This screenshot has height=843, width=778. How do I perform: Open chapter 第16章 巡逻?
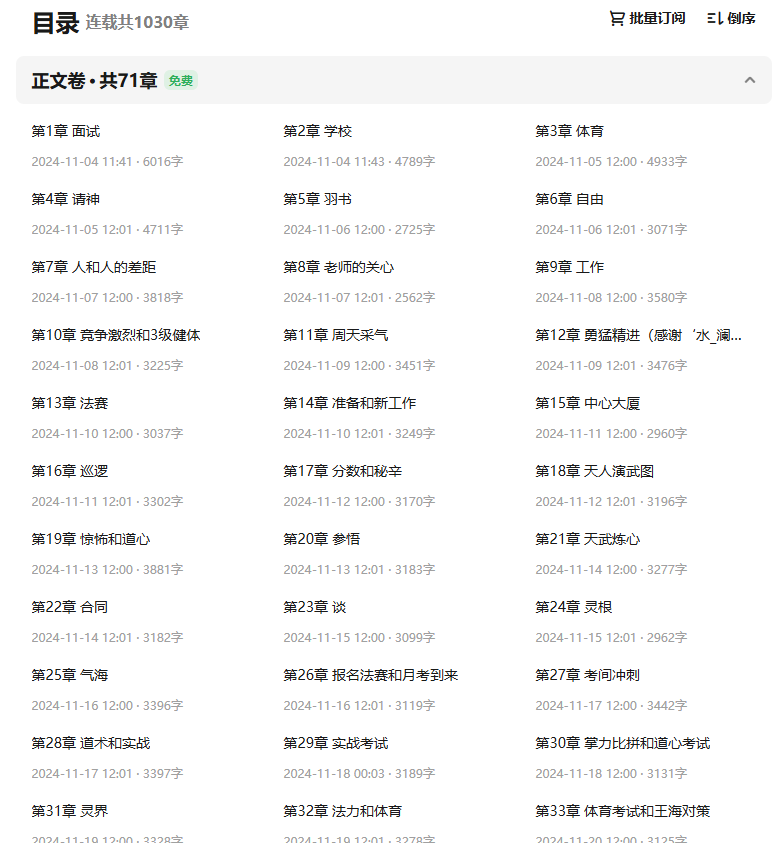click(70, 471)
